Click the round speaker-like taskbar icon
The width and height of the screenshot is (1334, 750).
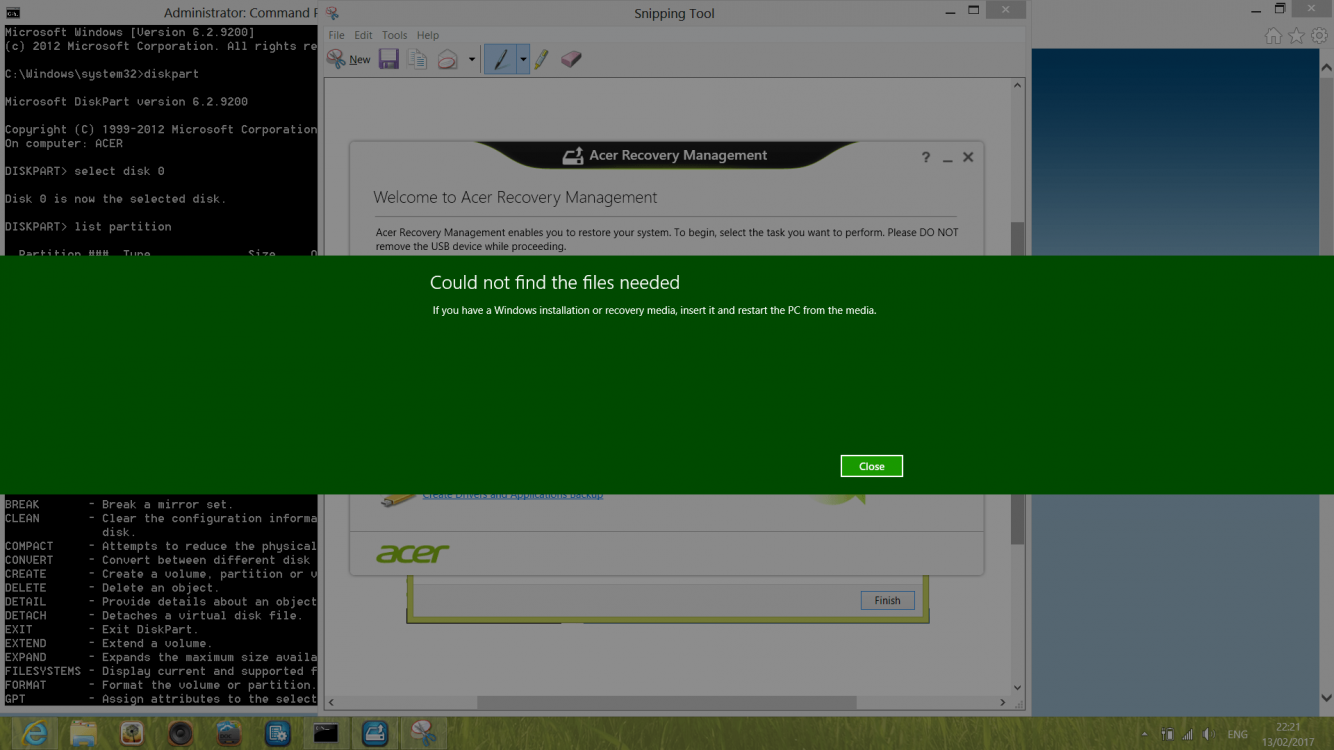[180, 733]
